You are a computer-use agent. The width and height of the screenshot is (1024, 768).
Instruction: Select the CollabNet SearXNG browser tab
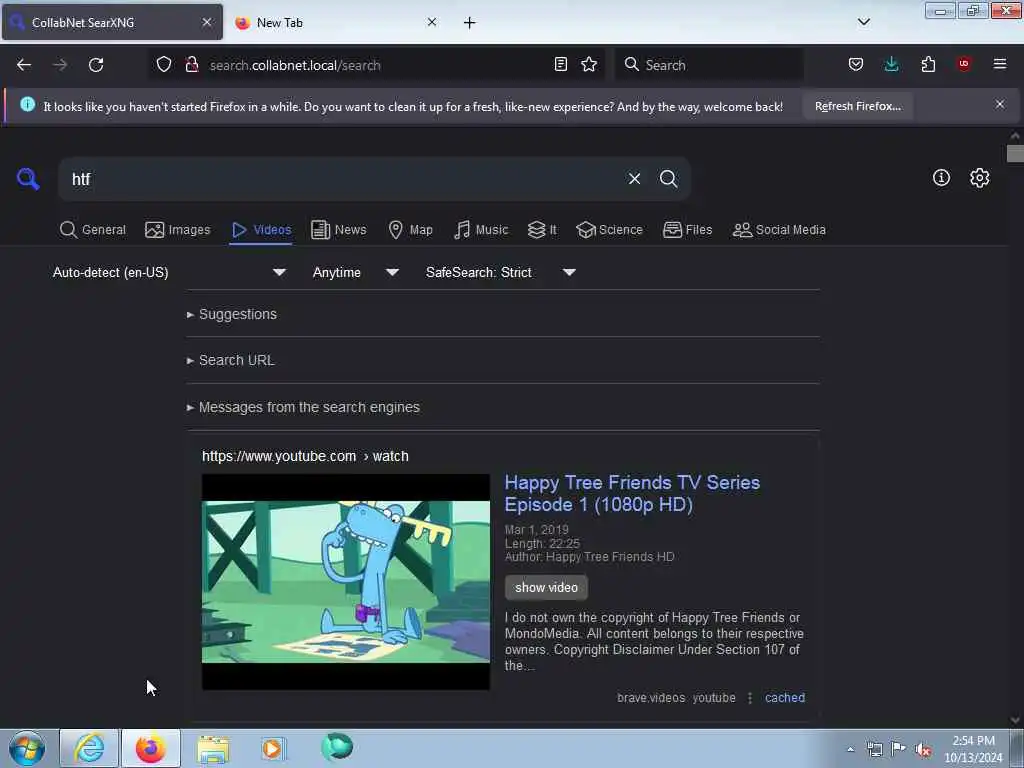pos(112,22)
